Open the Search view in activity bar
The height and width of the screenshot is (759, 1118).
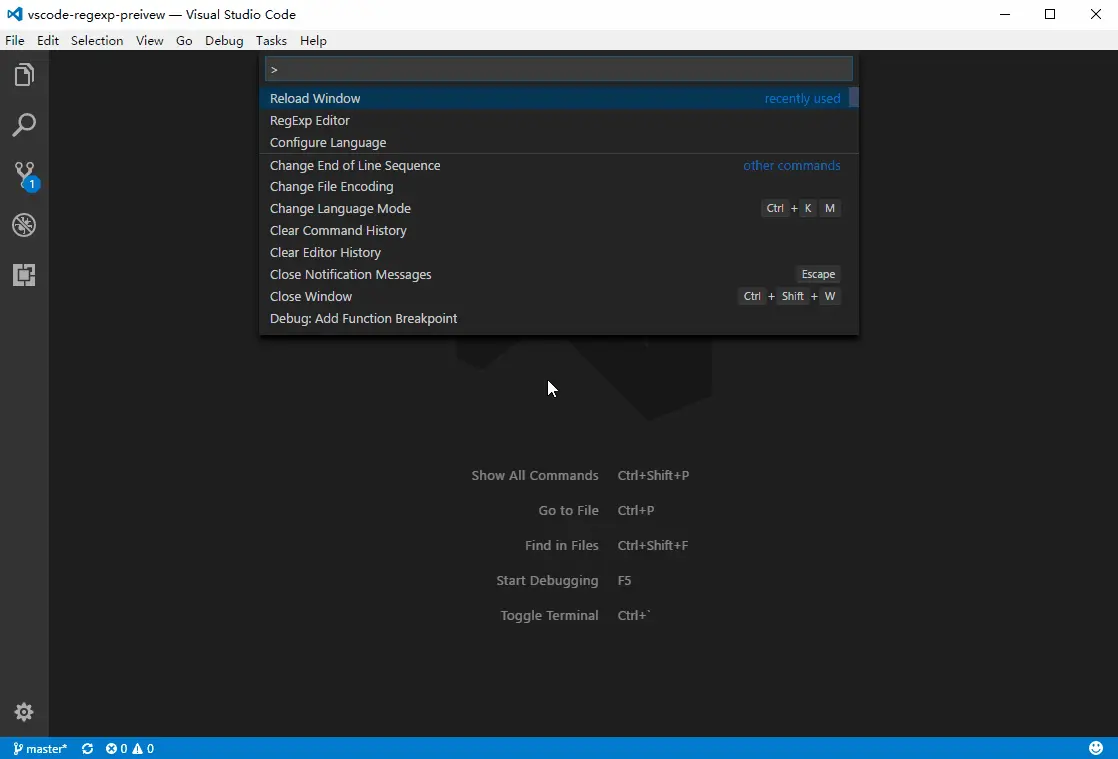pyautogui.click(x=24, y=125)
